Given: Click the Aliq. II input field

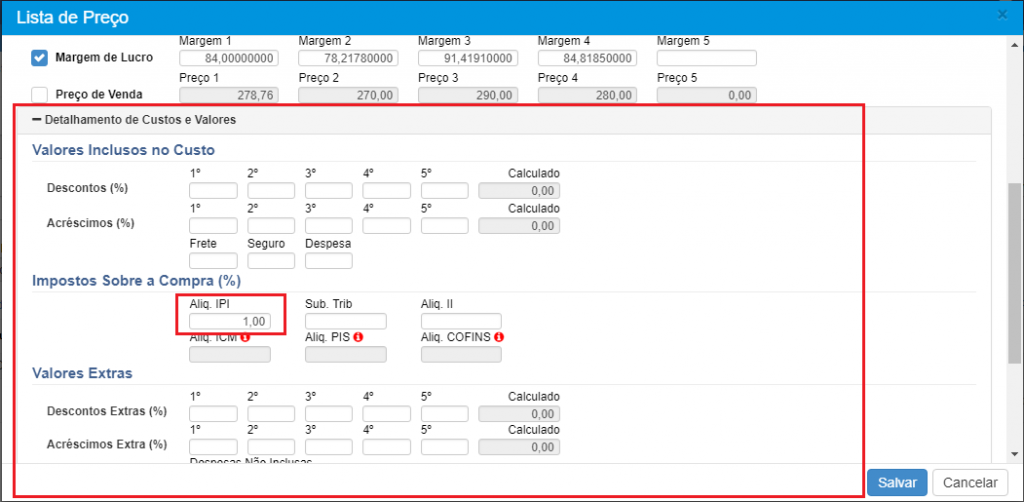Looking at the screenshot, I should [461, 321].
